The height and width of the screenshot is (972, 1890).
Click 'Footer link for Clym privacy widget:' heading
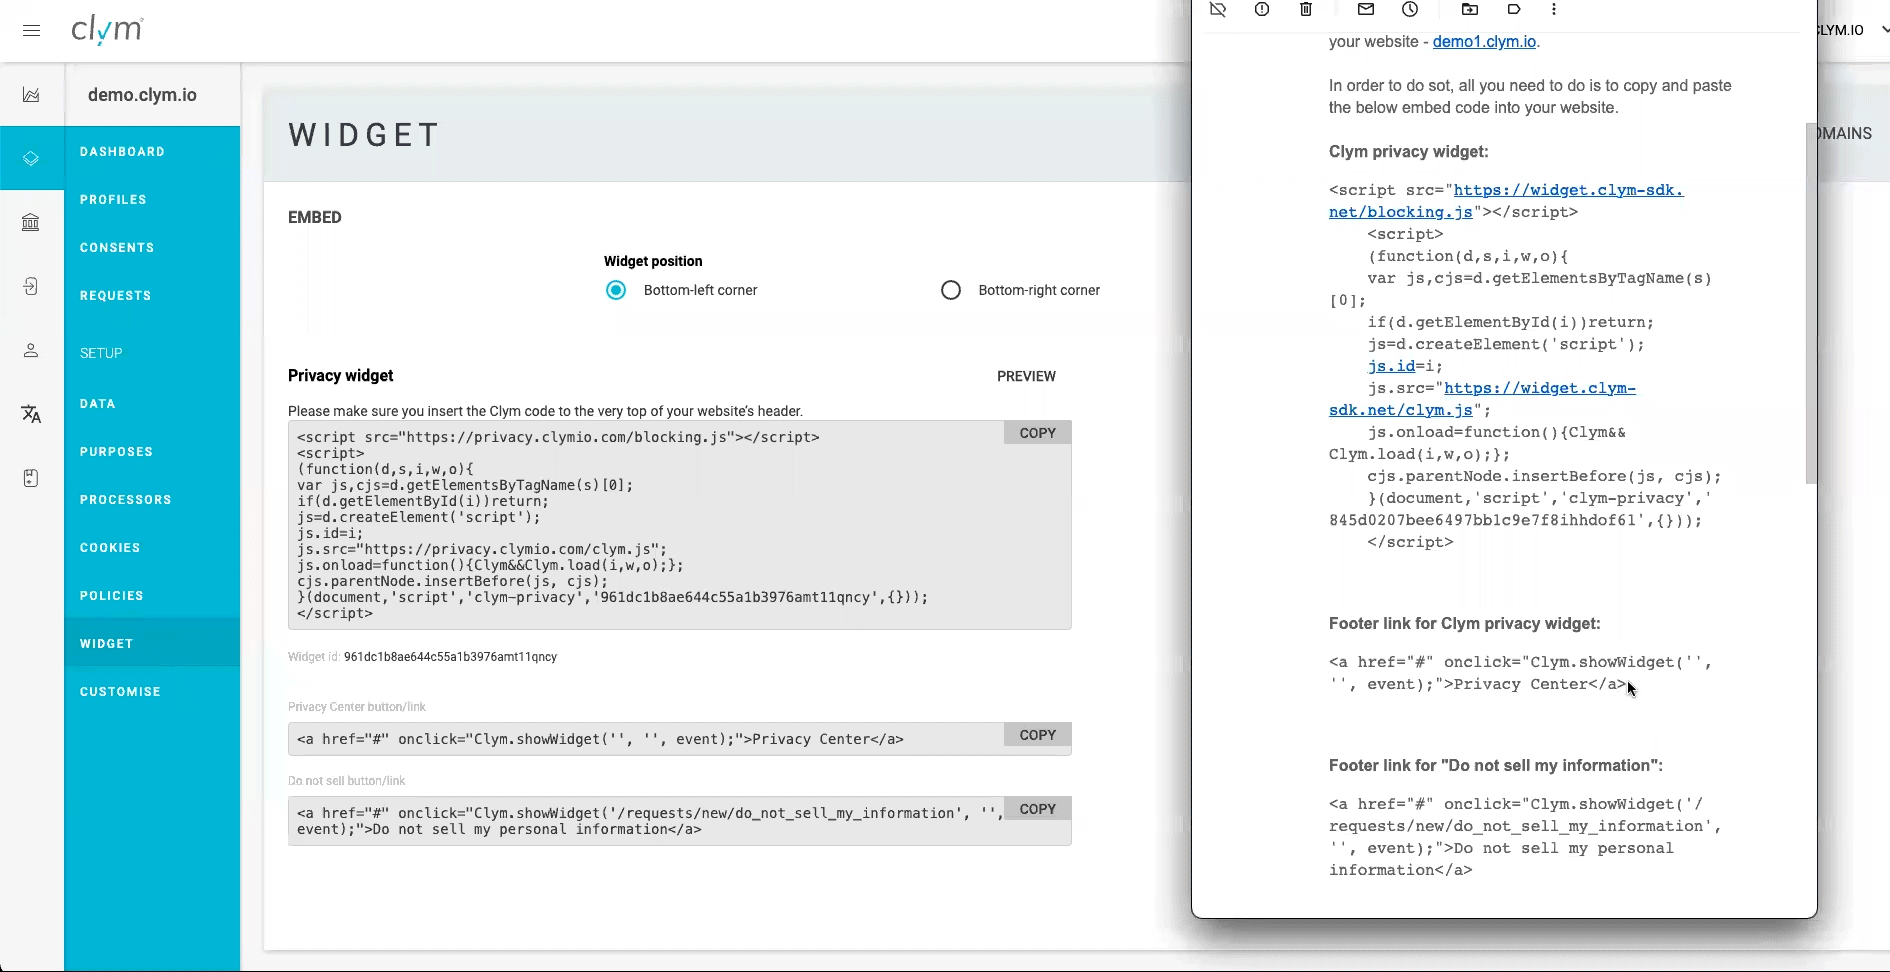(x=1464, y=624)
